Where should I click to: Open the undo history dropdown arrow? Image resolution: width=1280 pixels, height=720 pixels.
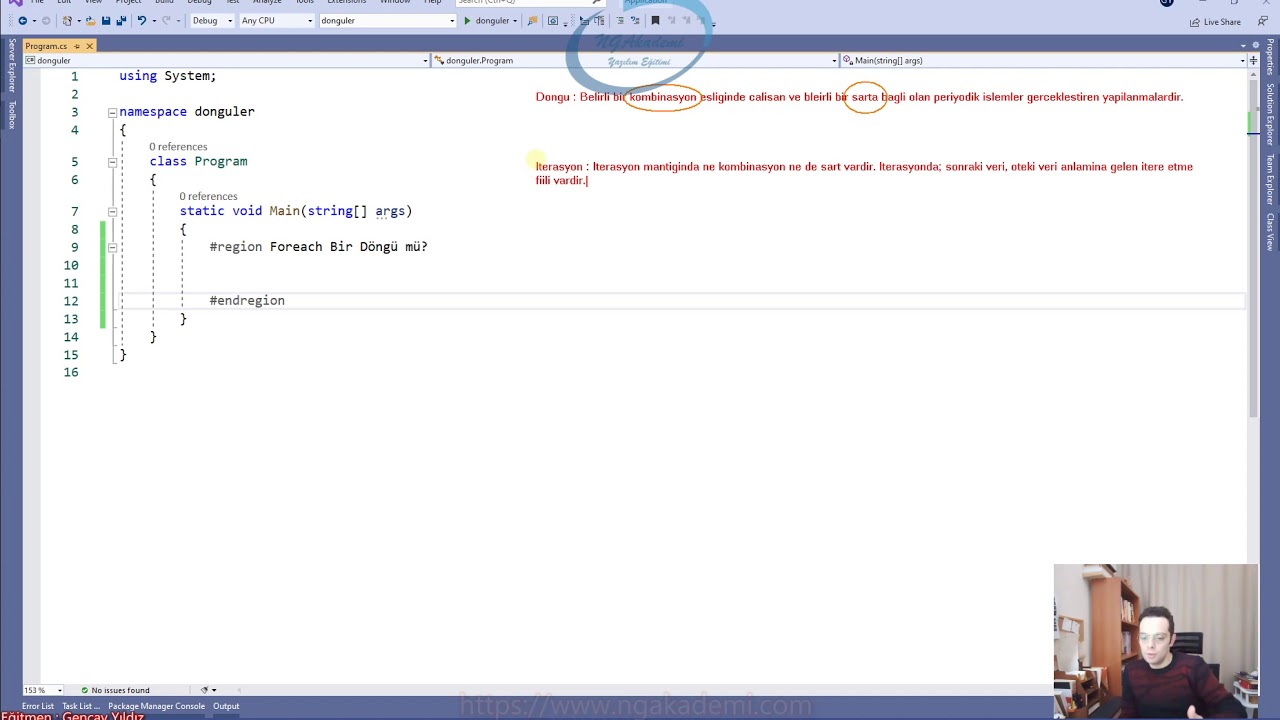click(x=152, y=21)
